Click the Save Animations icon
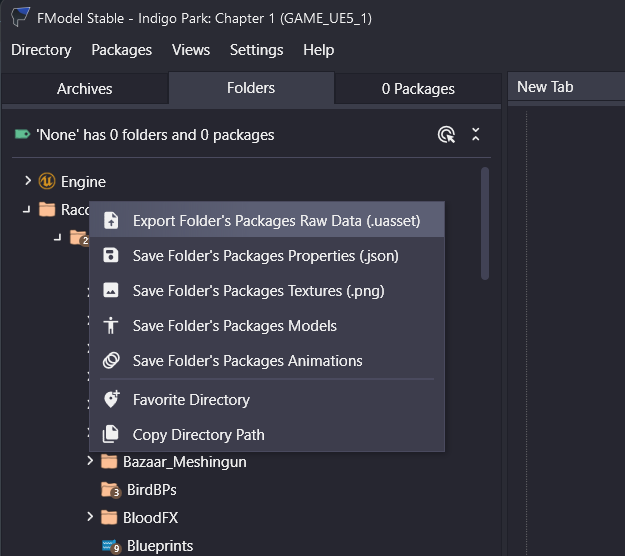 [x=111, y=361]
